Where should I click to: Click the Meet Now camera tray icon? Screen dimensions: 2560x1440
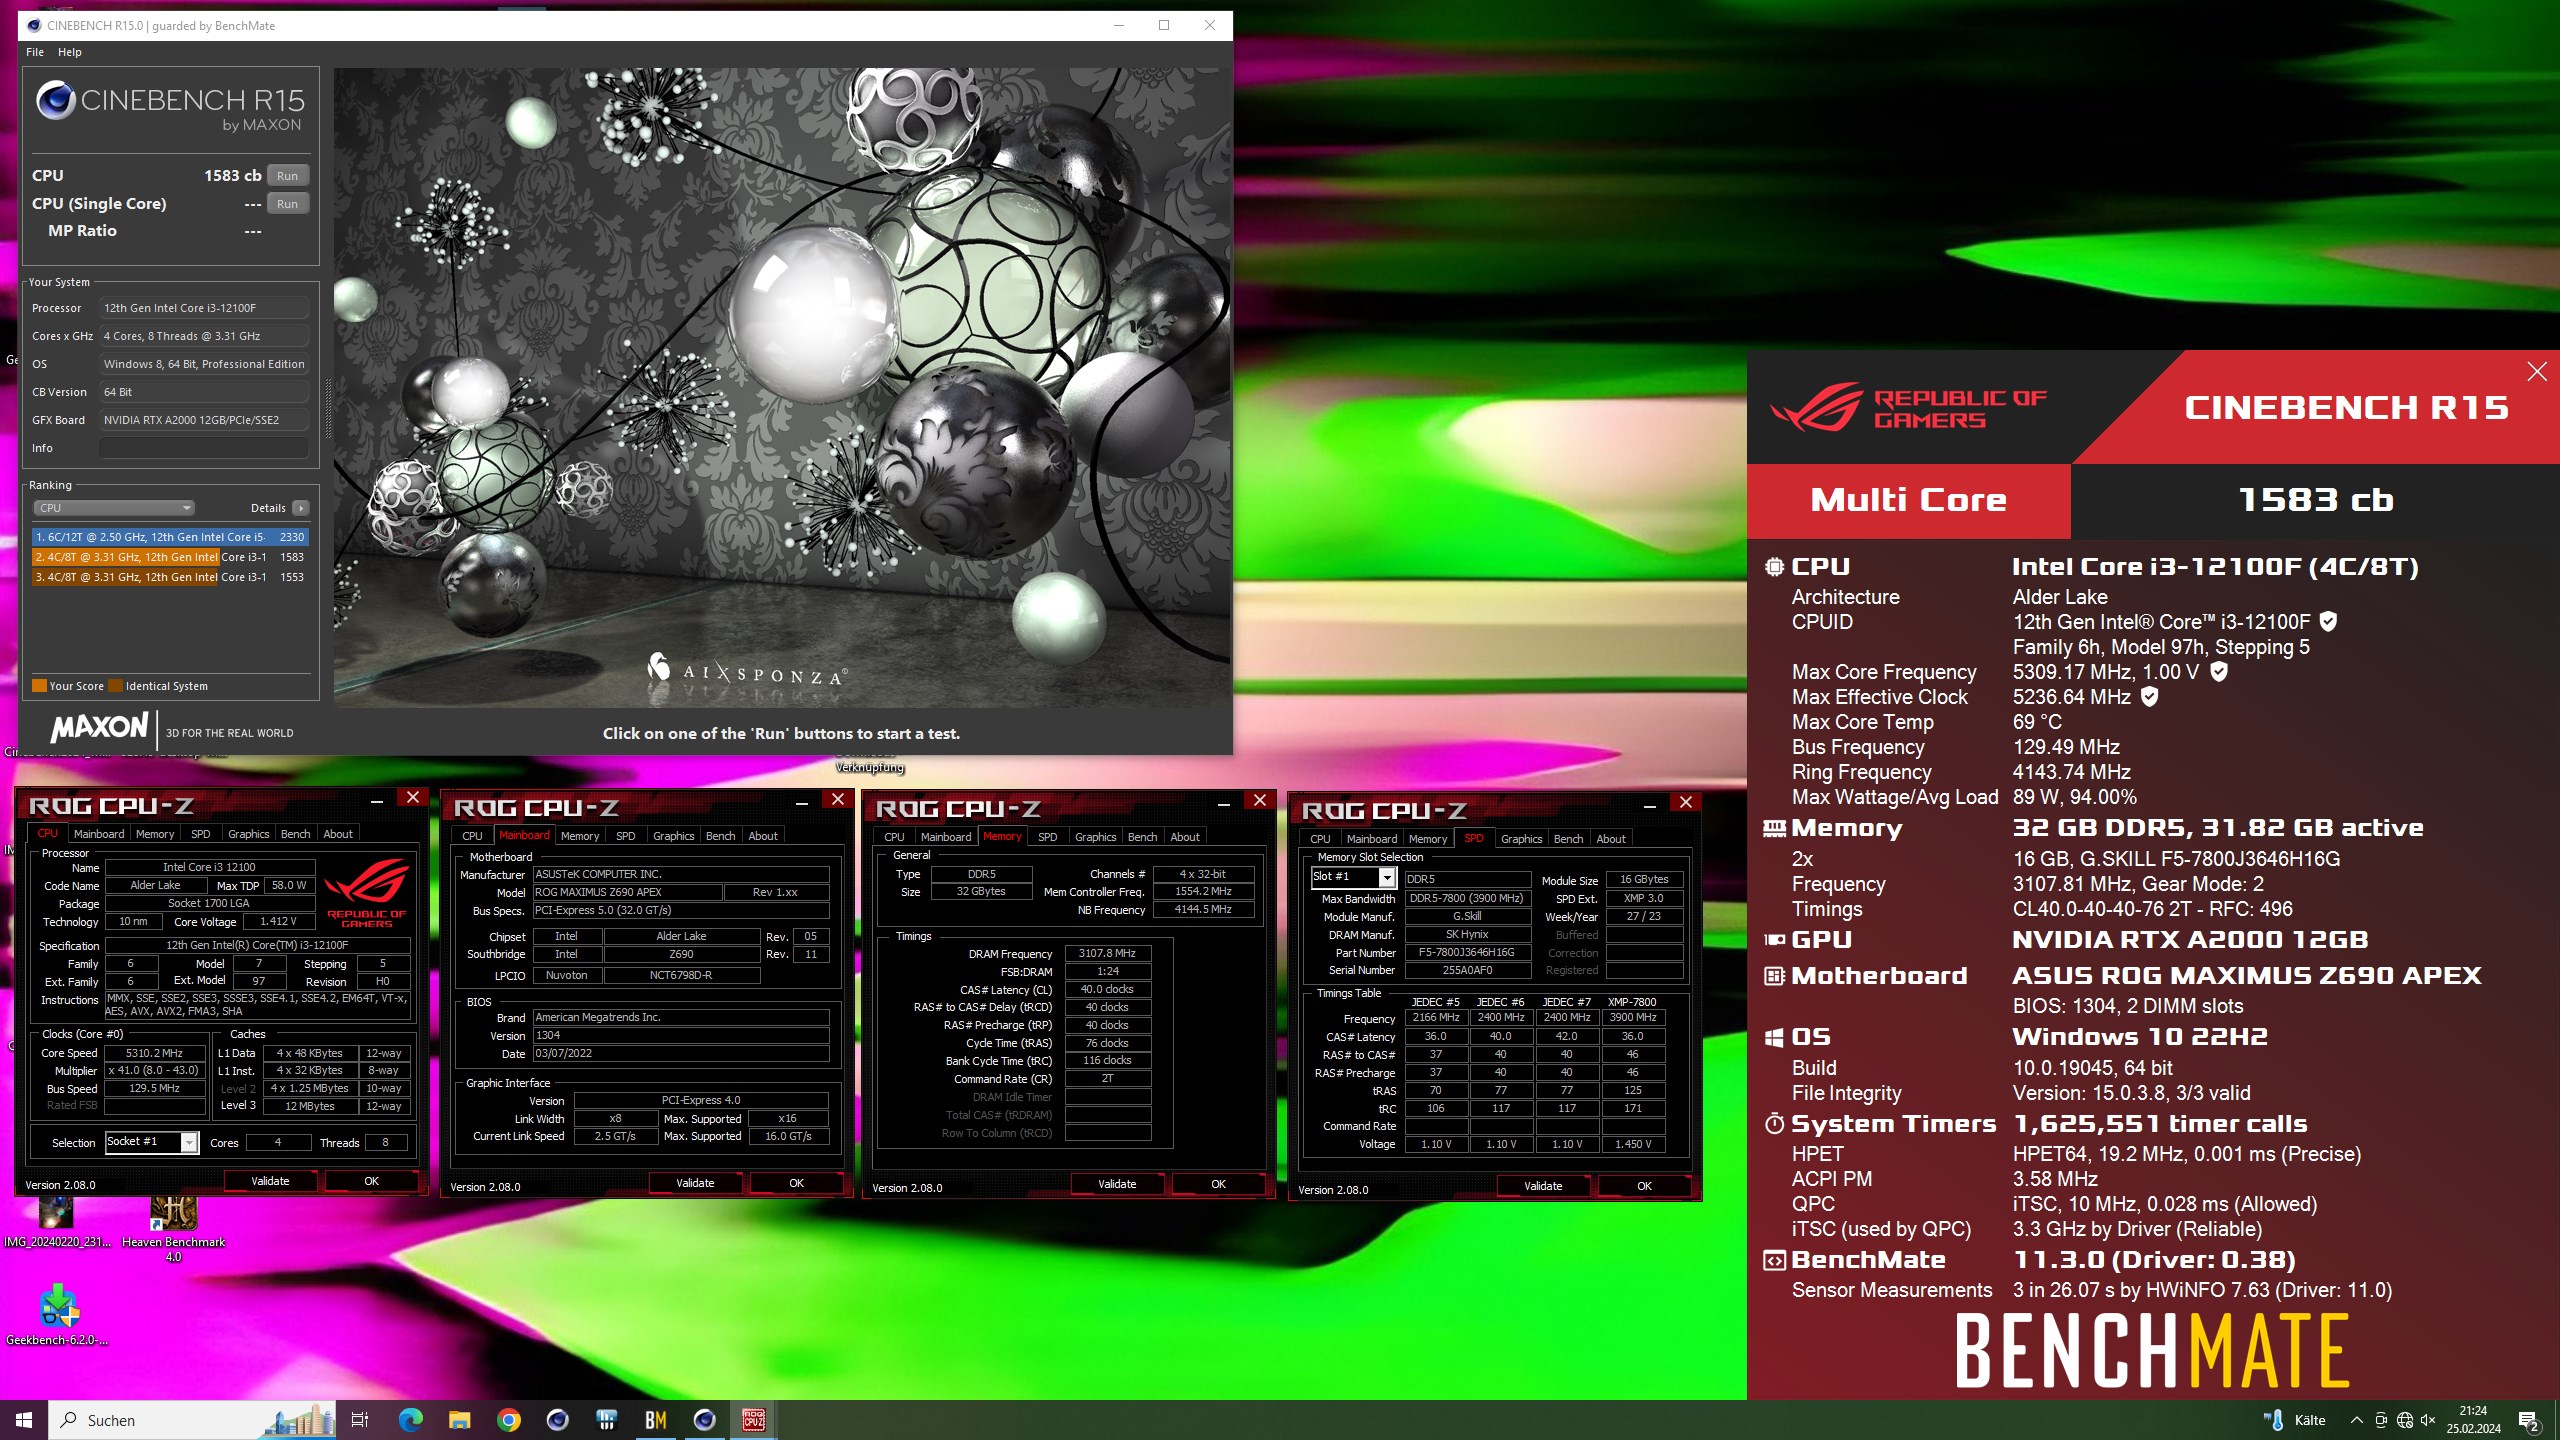coord(2381,1420)
